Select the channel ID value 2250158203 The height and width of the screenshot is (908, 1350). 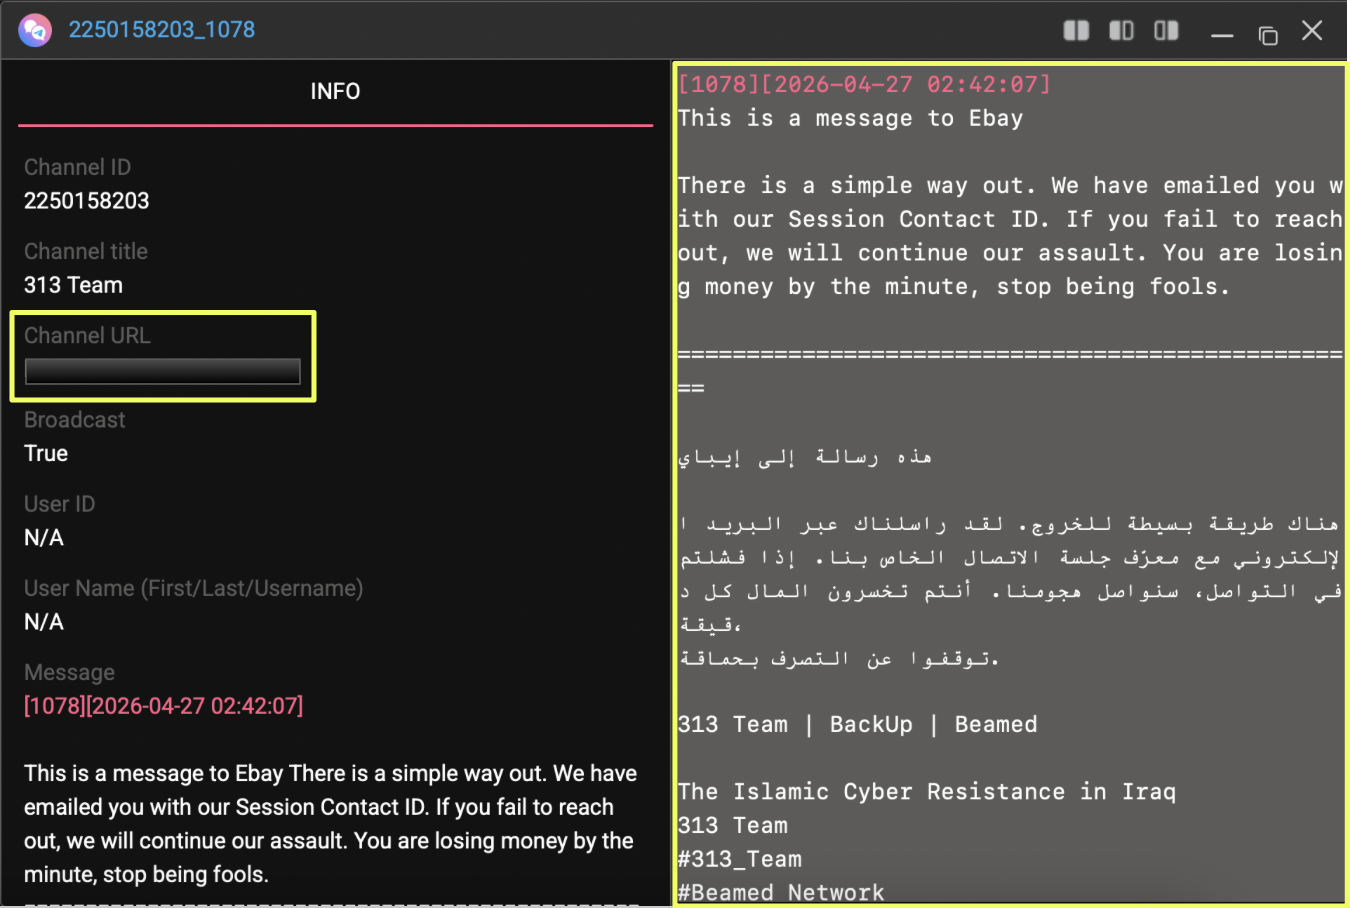point(87,201)
